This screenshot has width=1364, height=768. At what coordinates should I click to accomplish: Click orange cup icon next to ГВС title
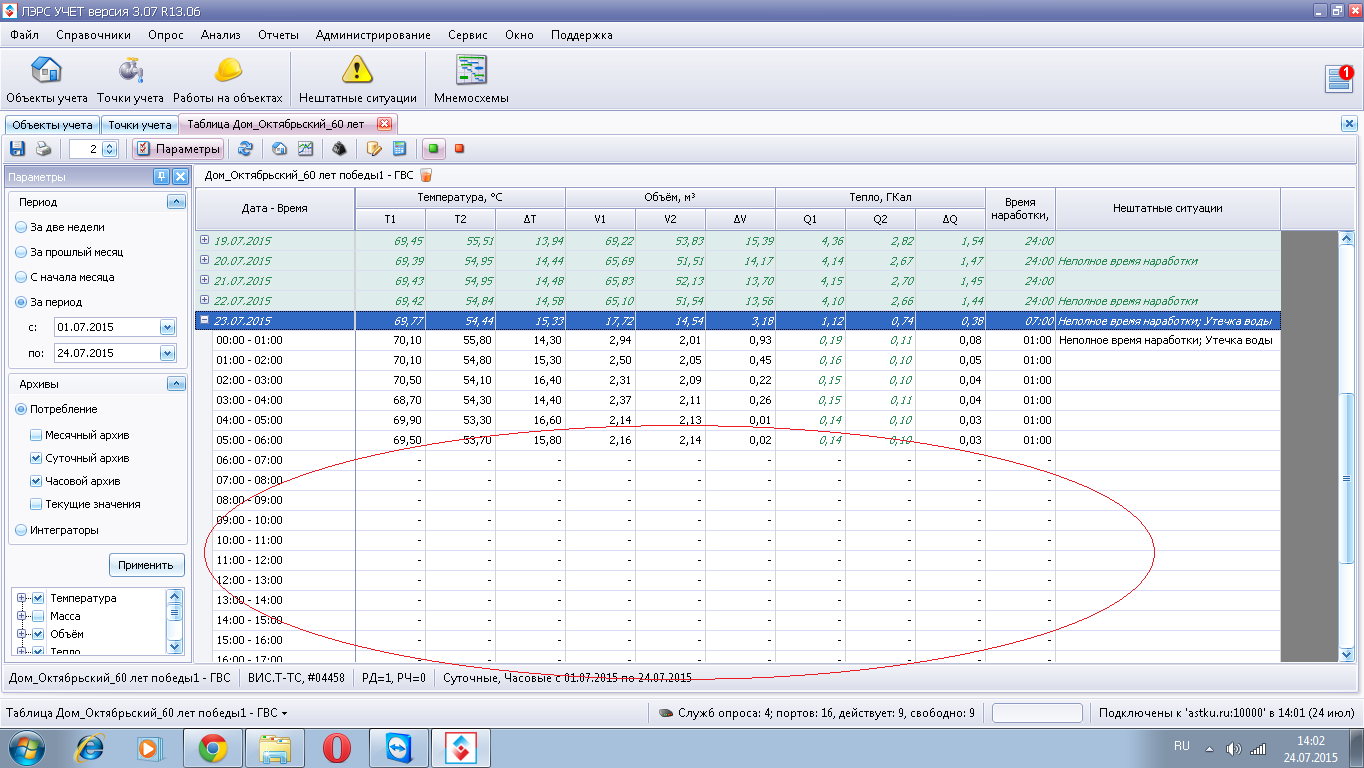point(427,175)
